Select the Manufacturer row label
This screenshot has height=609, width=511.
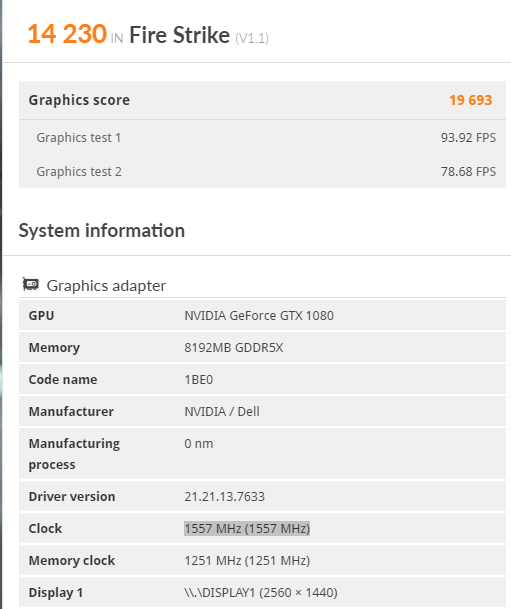[x=71, y=411]
